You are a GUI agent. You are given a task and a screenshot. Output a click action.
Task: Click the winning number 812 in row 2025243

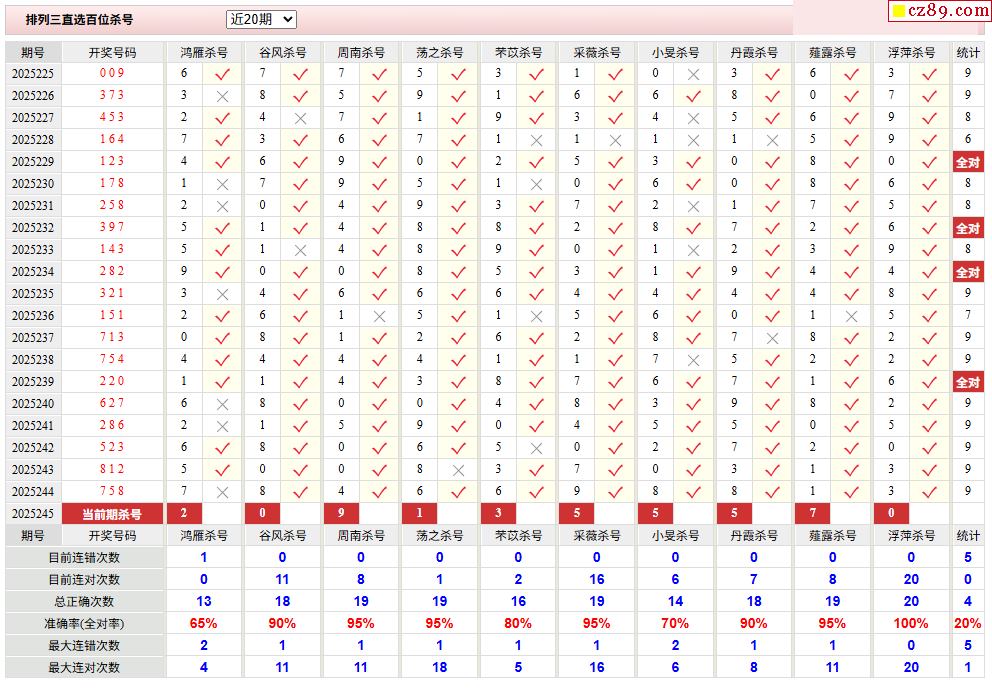click(x=112, y=469)
